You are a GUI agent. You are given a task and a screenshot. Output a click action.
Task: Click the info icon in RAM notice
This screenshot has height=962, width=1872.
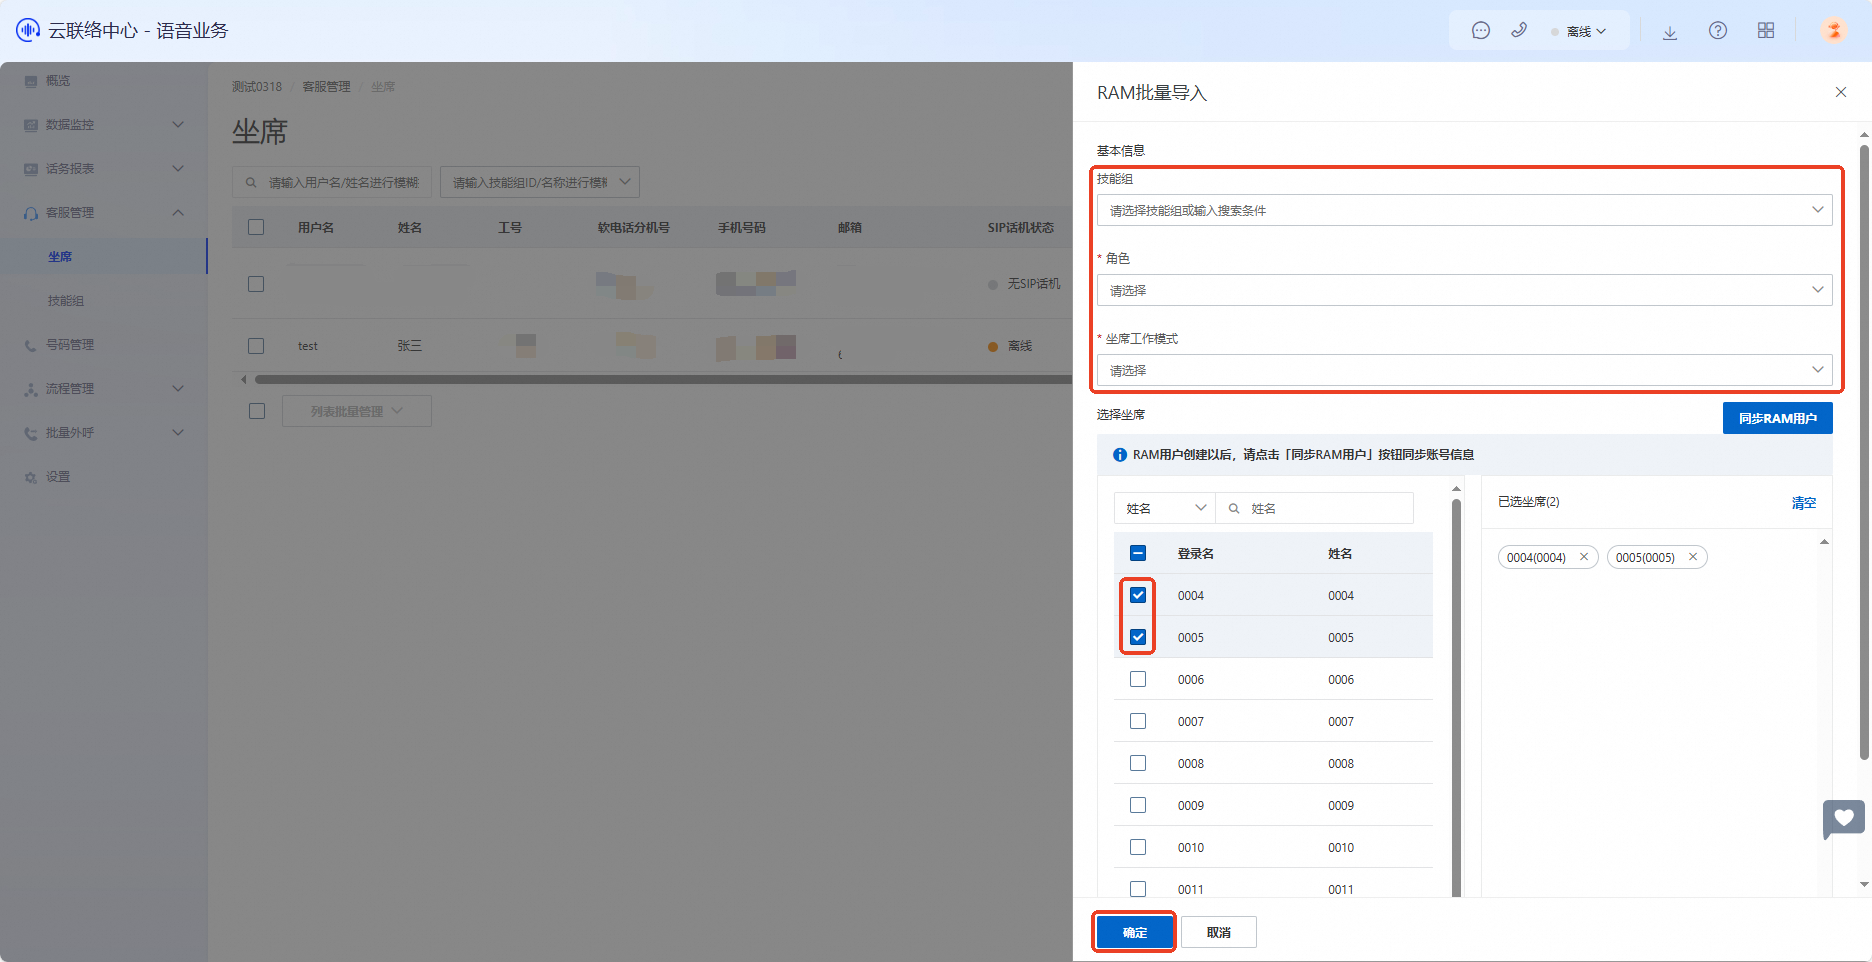[1120, 455]
